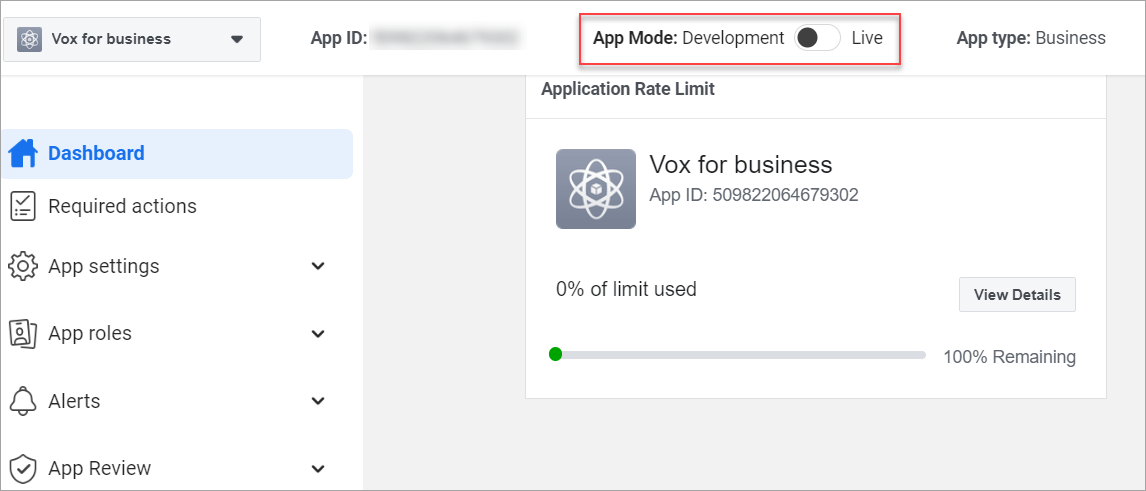Screen dimensions: 1146x491
Task: Click the 100% Remaining label
Action: [1009, 357]
